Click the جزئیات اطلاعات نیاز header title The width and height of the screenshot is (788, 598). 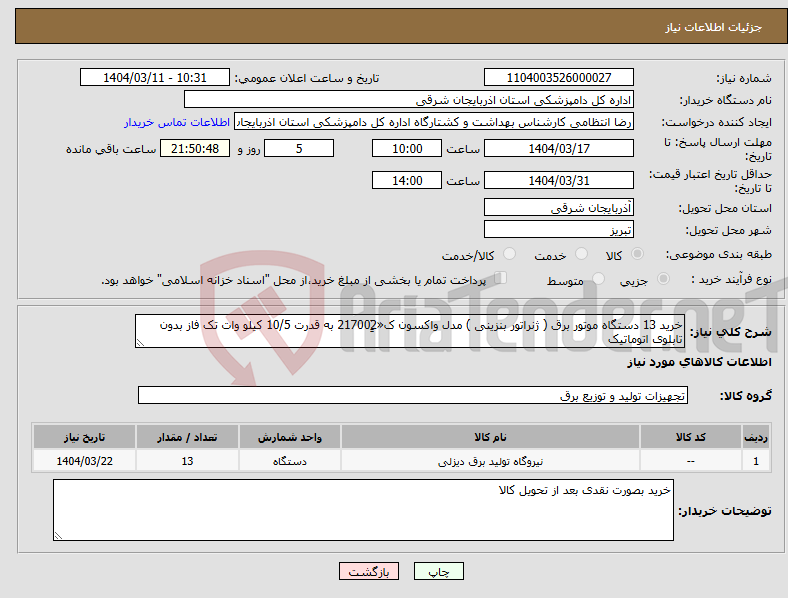pyautogui.click(x=714, y=27)
